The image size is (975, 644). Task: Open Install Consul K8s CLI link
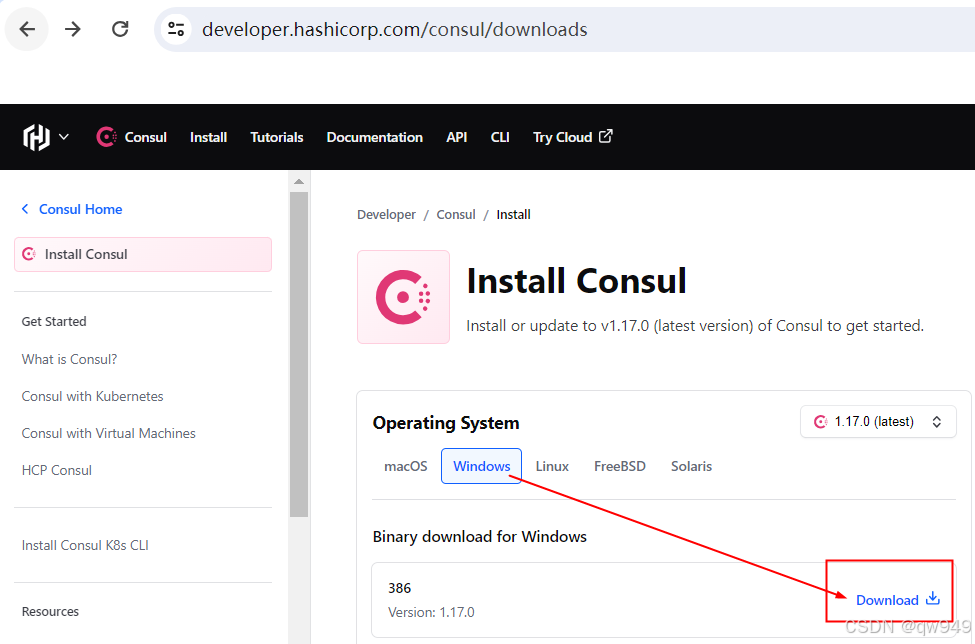[x=85, y=545]
